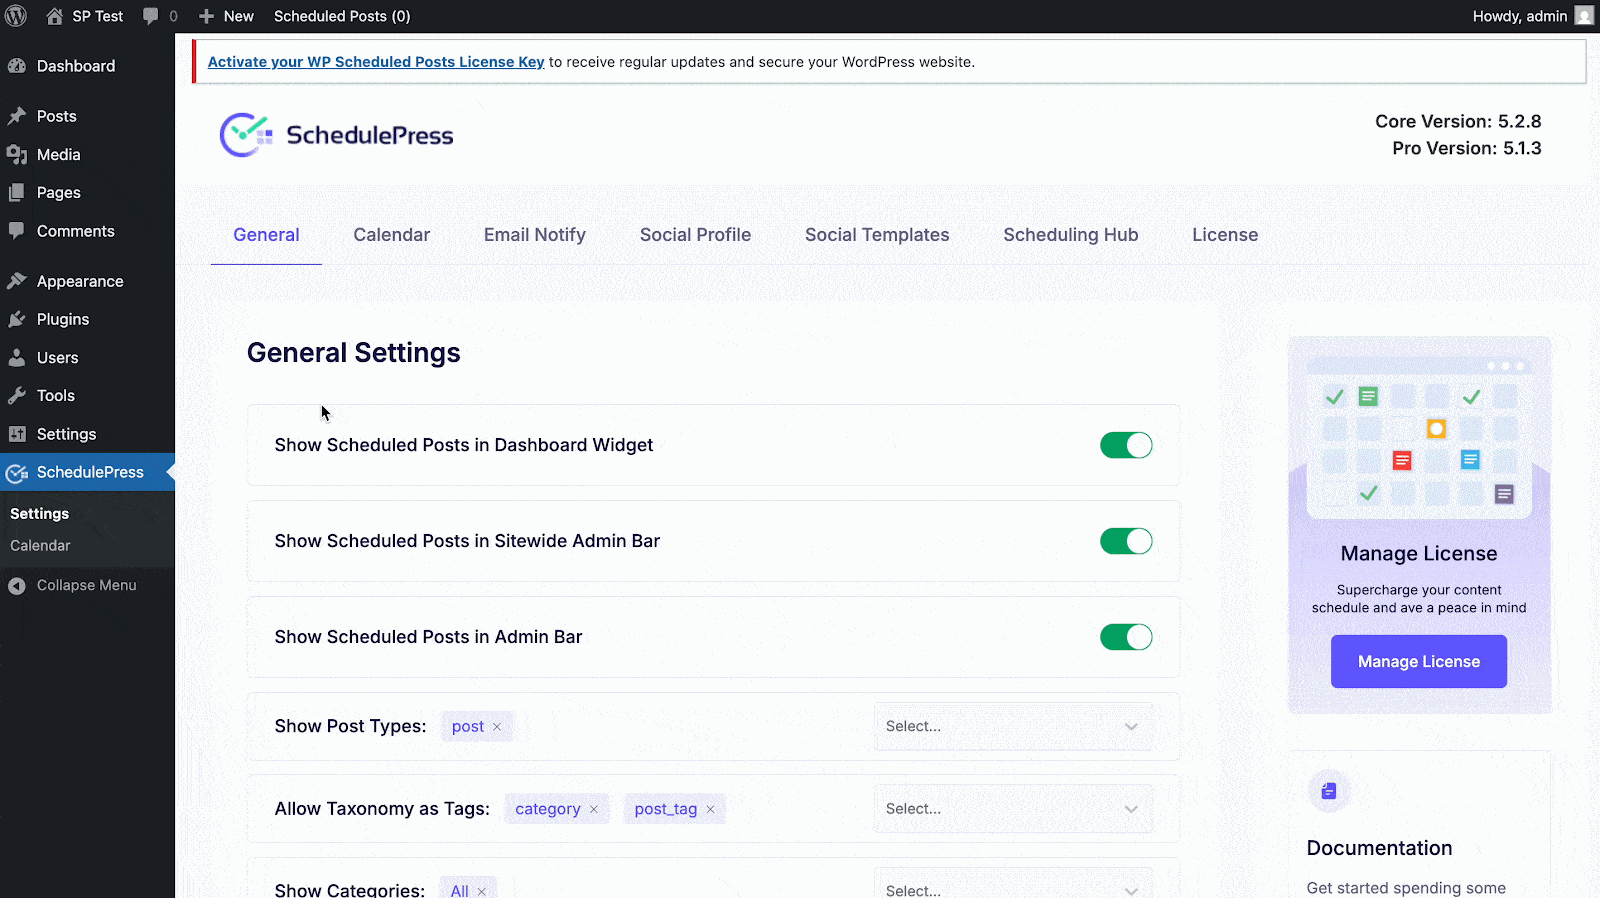
Task: Click the Posts pin icon
Action: (x=17, y=116)
